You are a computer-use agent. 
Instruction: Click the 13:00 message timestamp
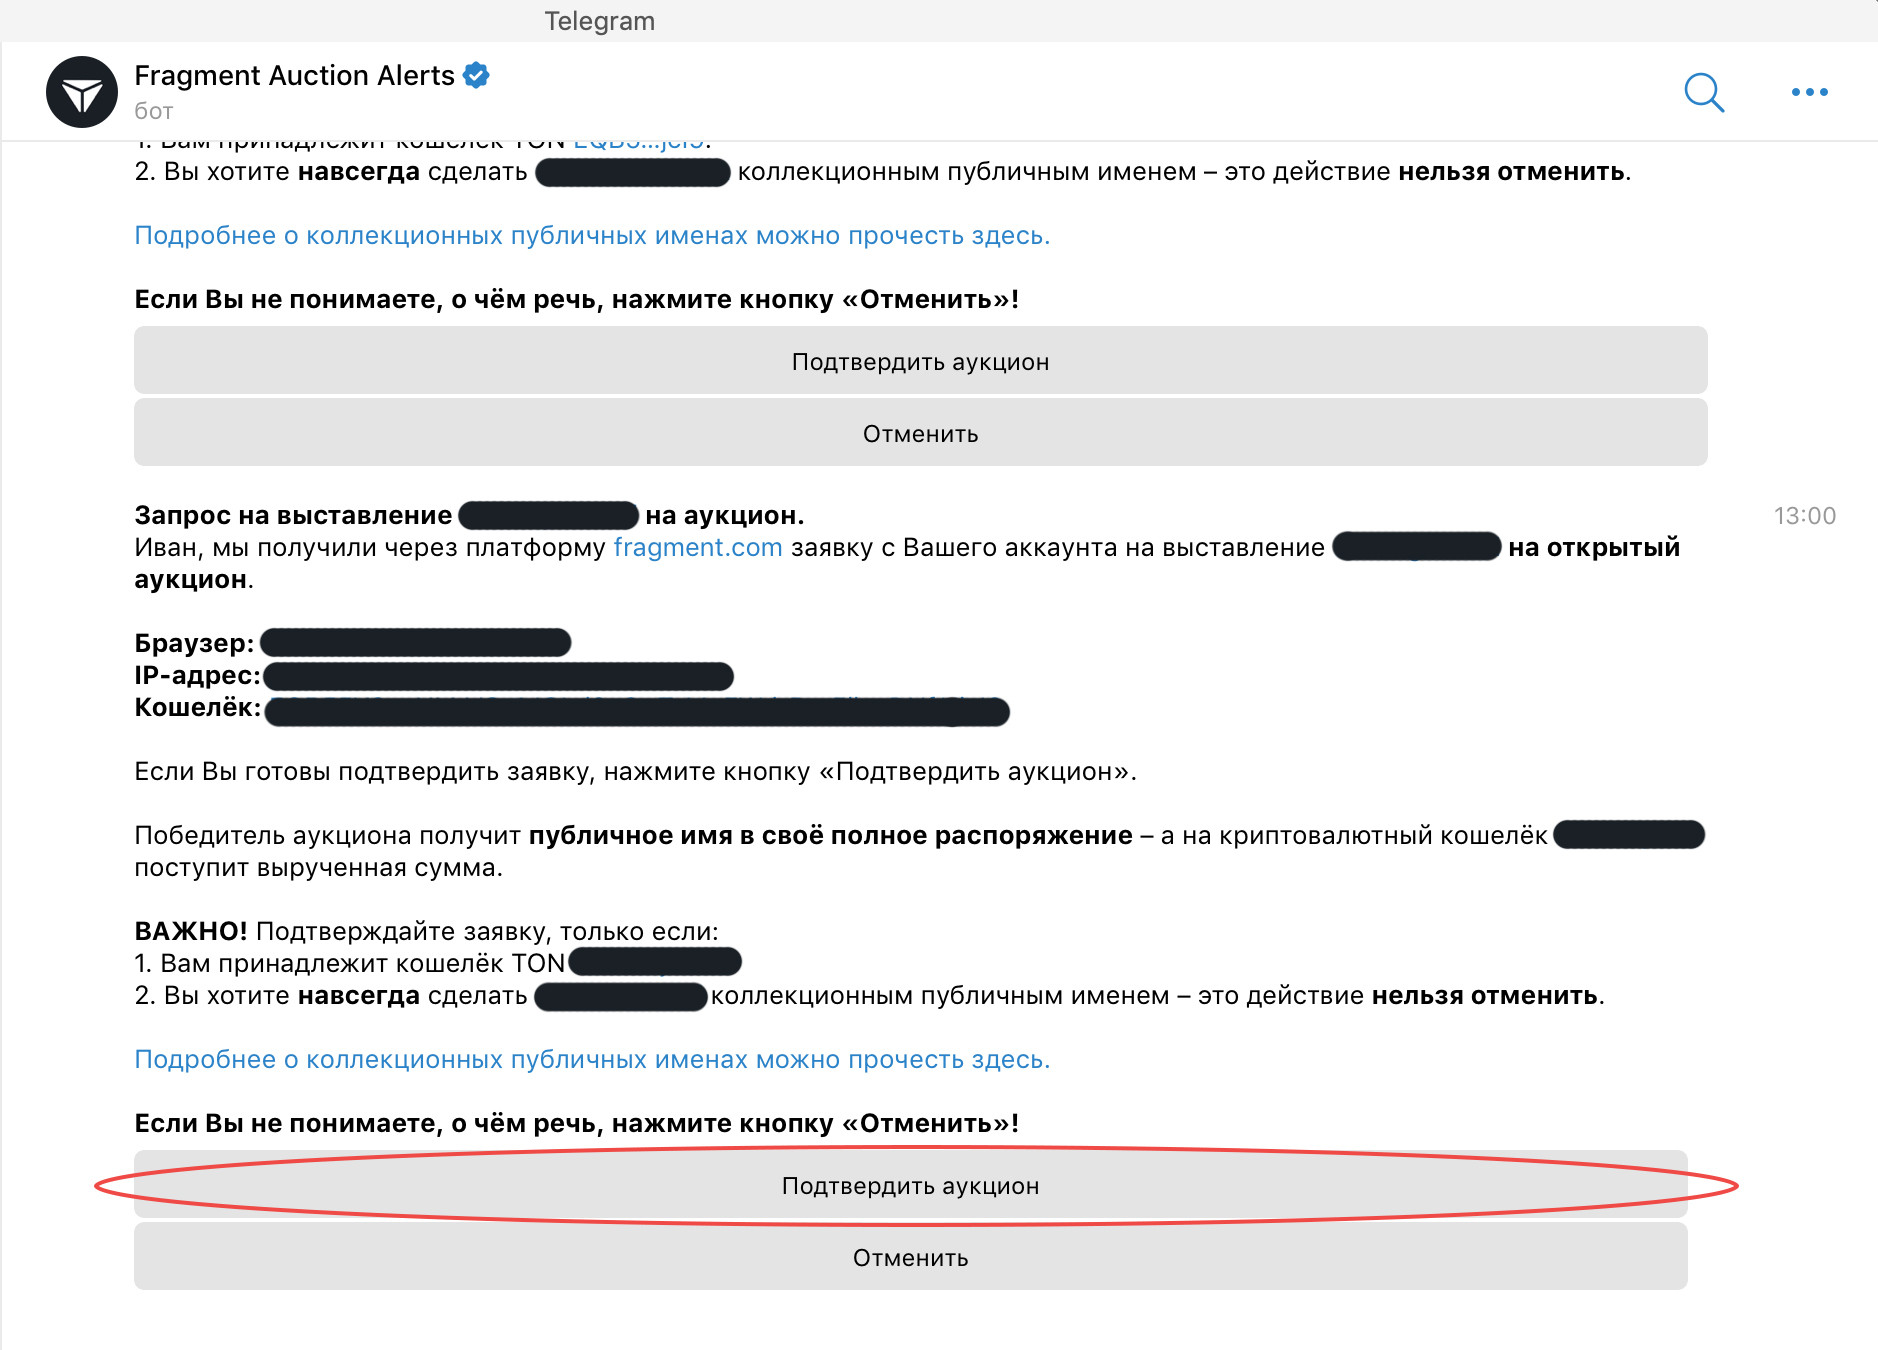pos(1804,516)
